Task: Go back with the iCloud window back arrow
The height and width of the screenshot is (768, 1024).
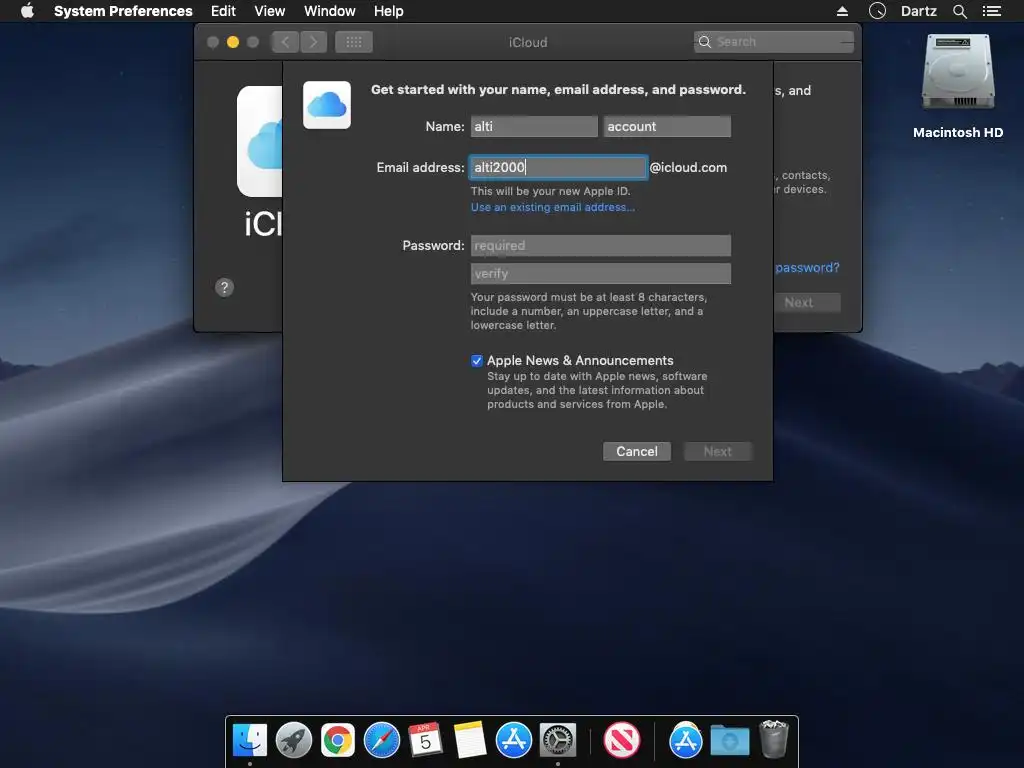Action: (x=285, y=42)
